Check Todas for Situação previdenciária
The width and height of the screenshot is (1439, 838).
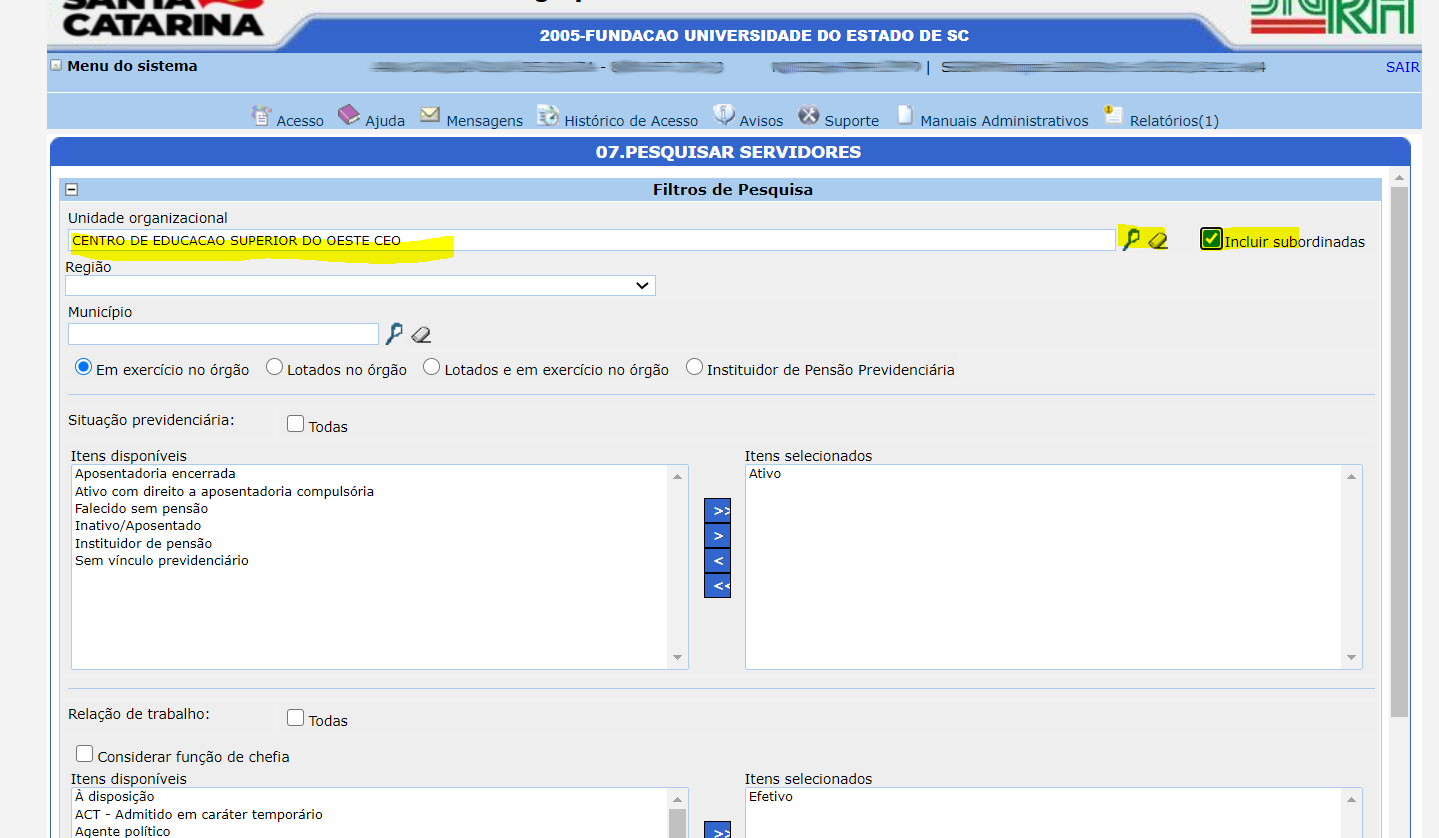click(x=296, y=424)
